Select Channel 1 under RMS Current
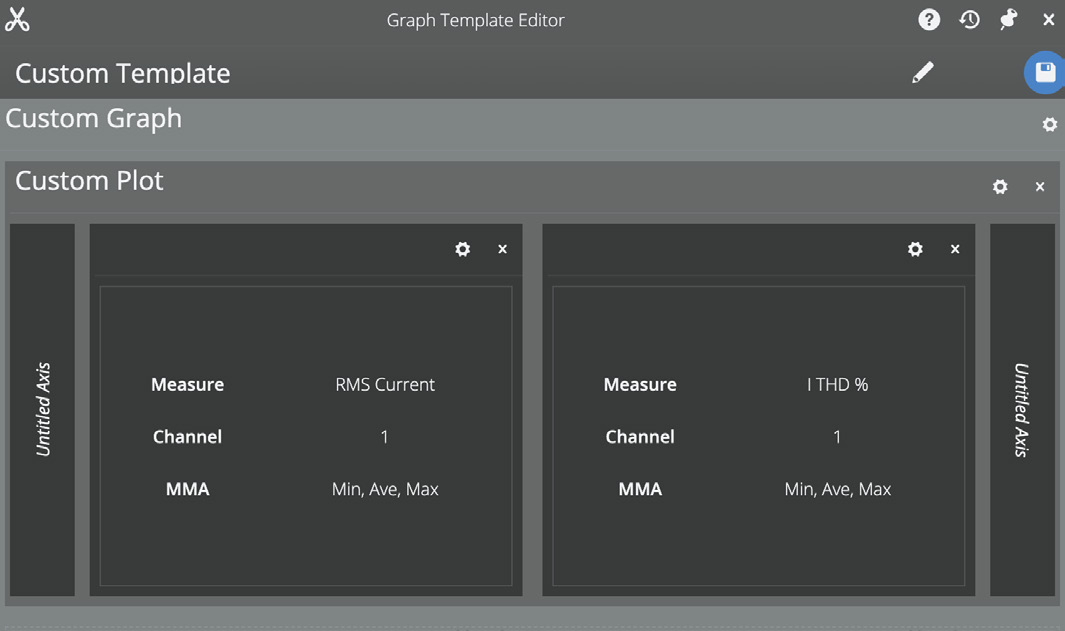Screen dimensions: 1065x631 click(x=384, y=437)
